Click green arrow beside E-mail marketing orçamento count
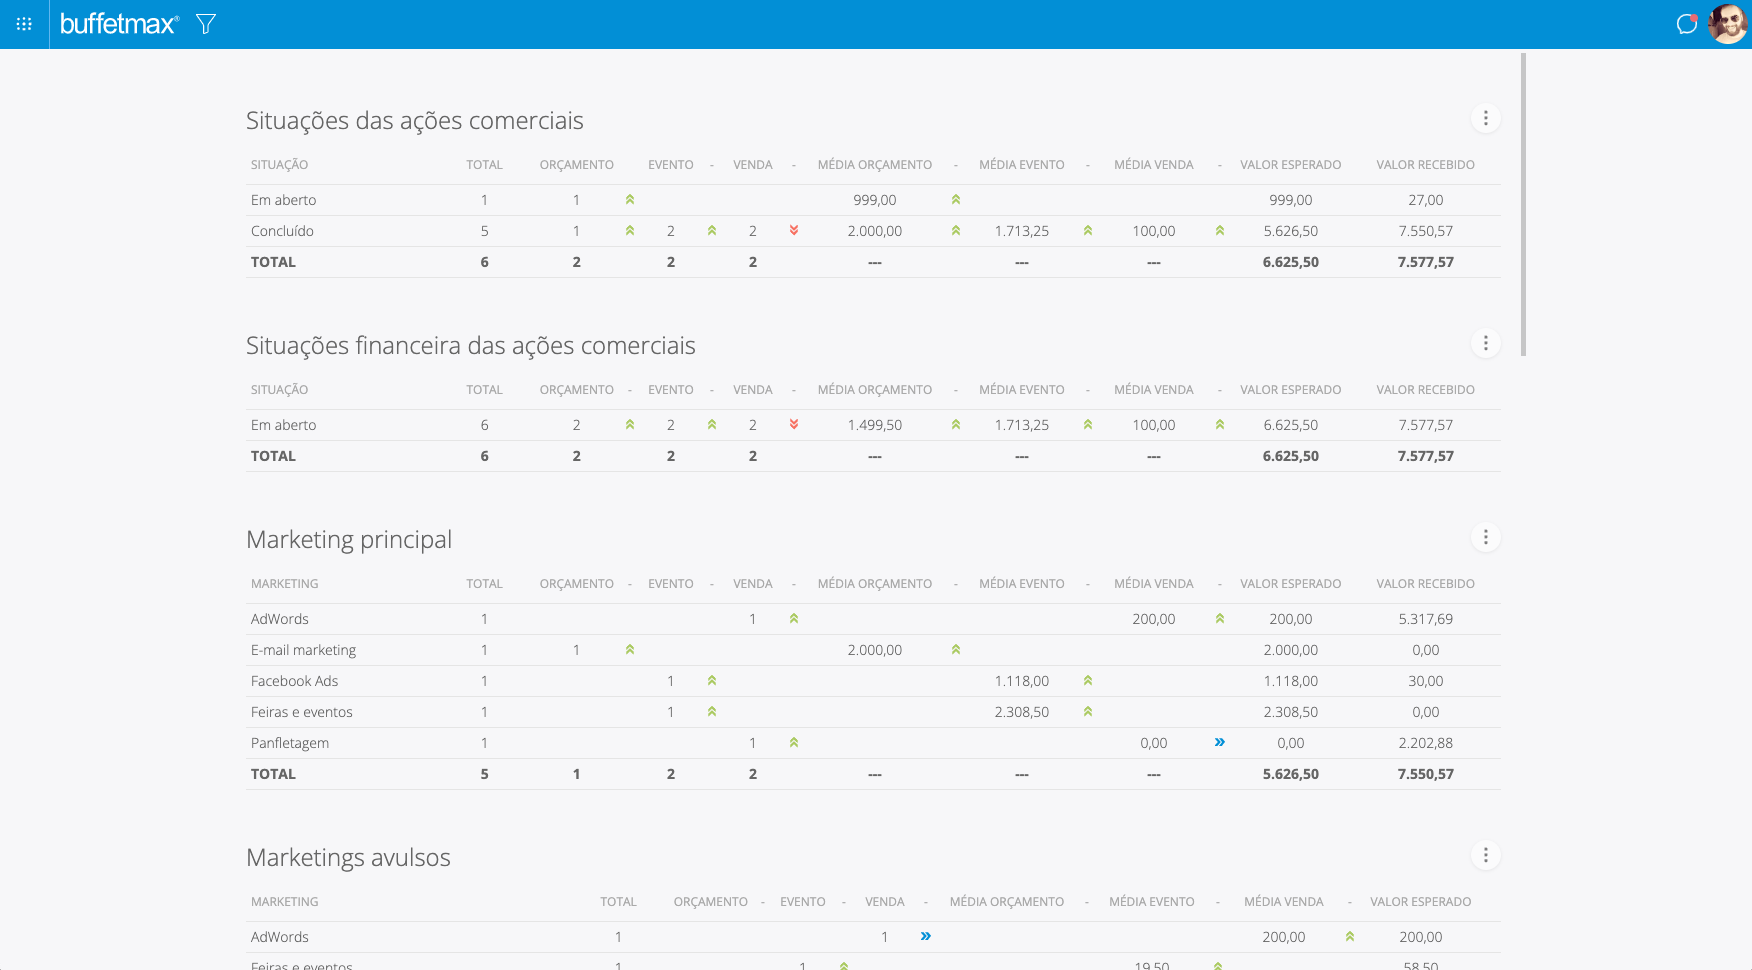Image resolution: width=1752 pixels, height=970 pixels. click(x=630, y=650)
